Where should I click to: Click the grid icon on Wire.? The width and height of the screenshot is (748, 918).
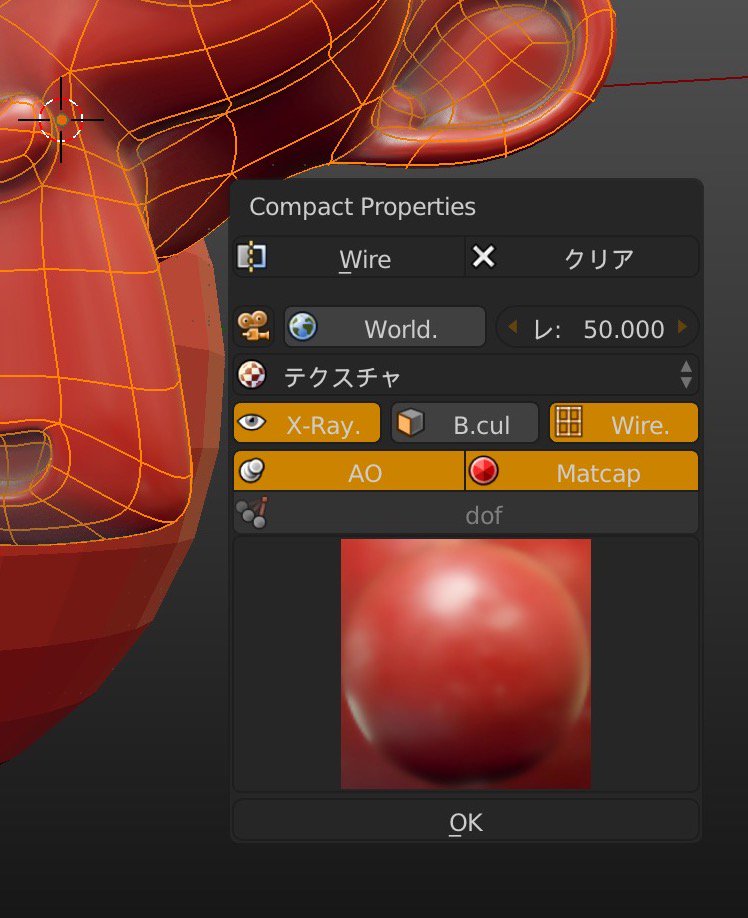click(569, 422)
